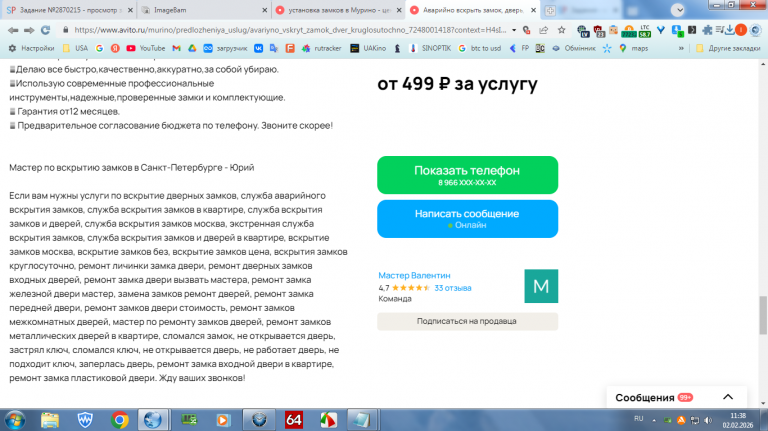768x431 pixels.
Task: Open the rutracker bookmark
Action: pos(321,48)
